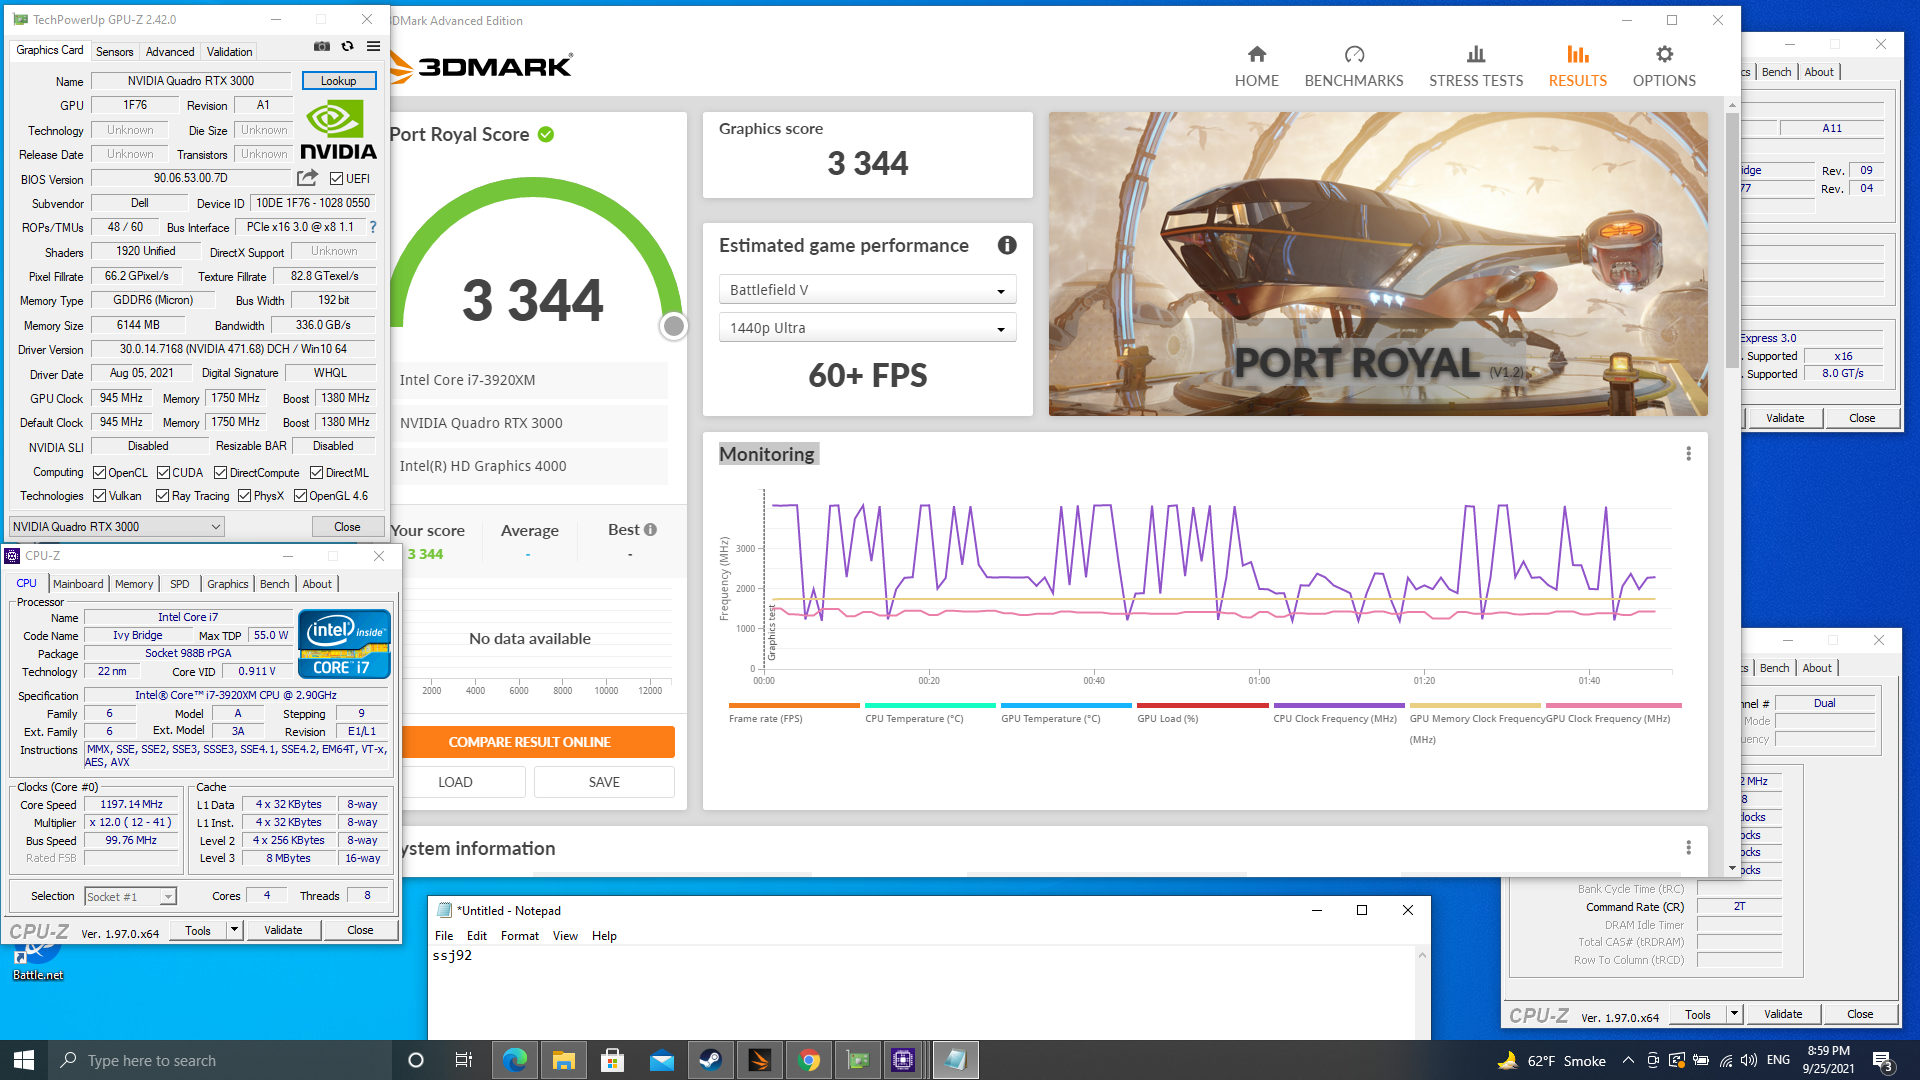Toggle the OpenCL checkbox

click(100, 472)
